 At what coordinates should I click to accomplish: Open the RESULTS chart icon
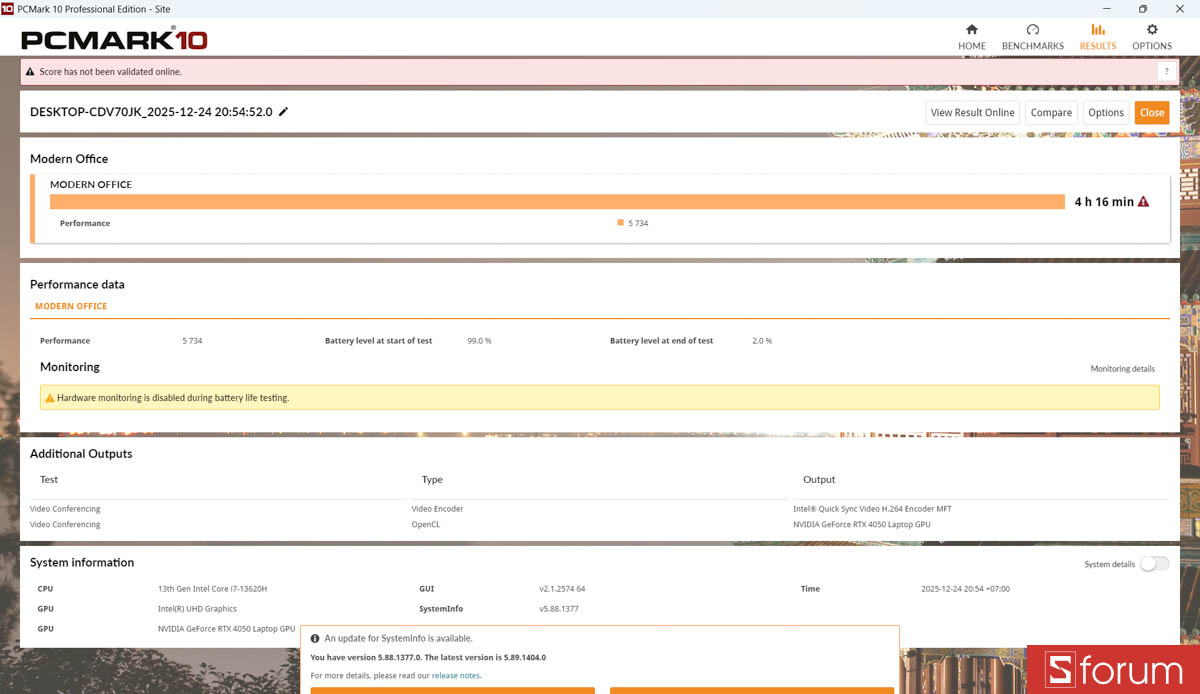click(1098, 29)
